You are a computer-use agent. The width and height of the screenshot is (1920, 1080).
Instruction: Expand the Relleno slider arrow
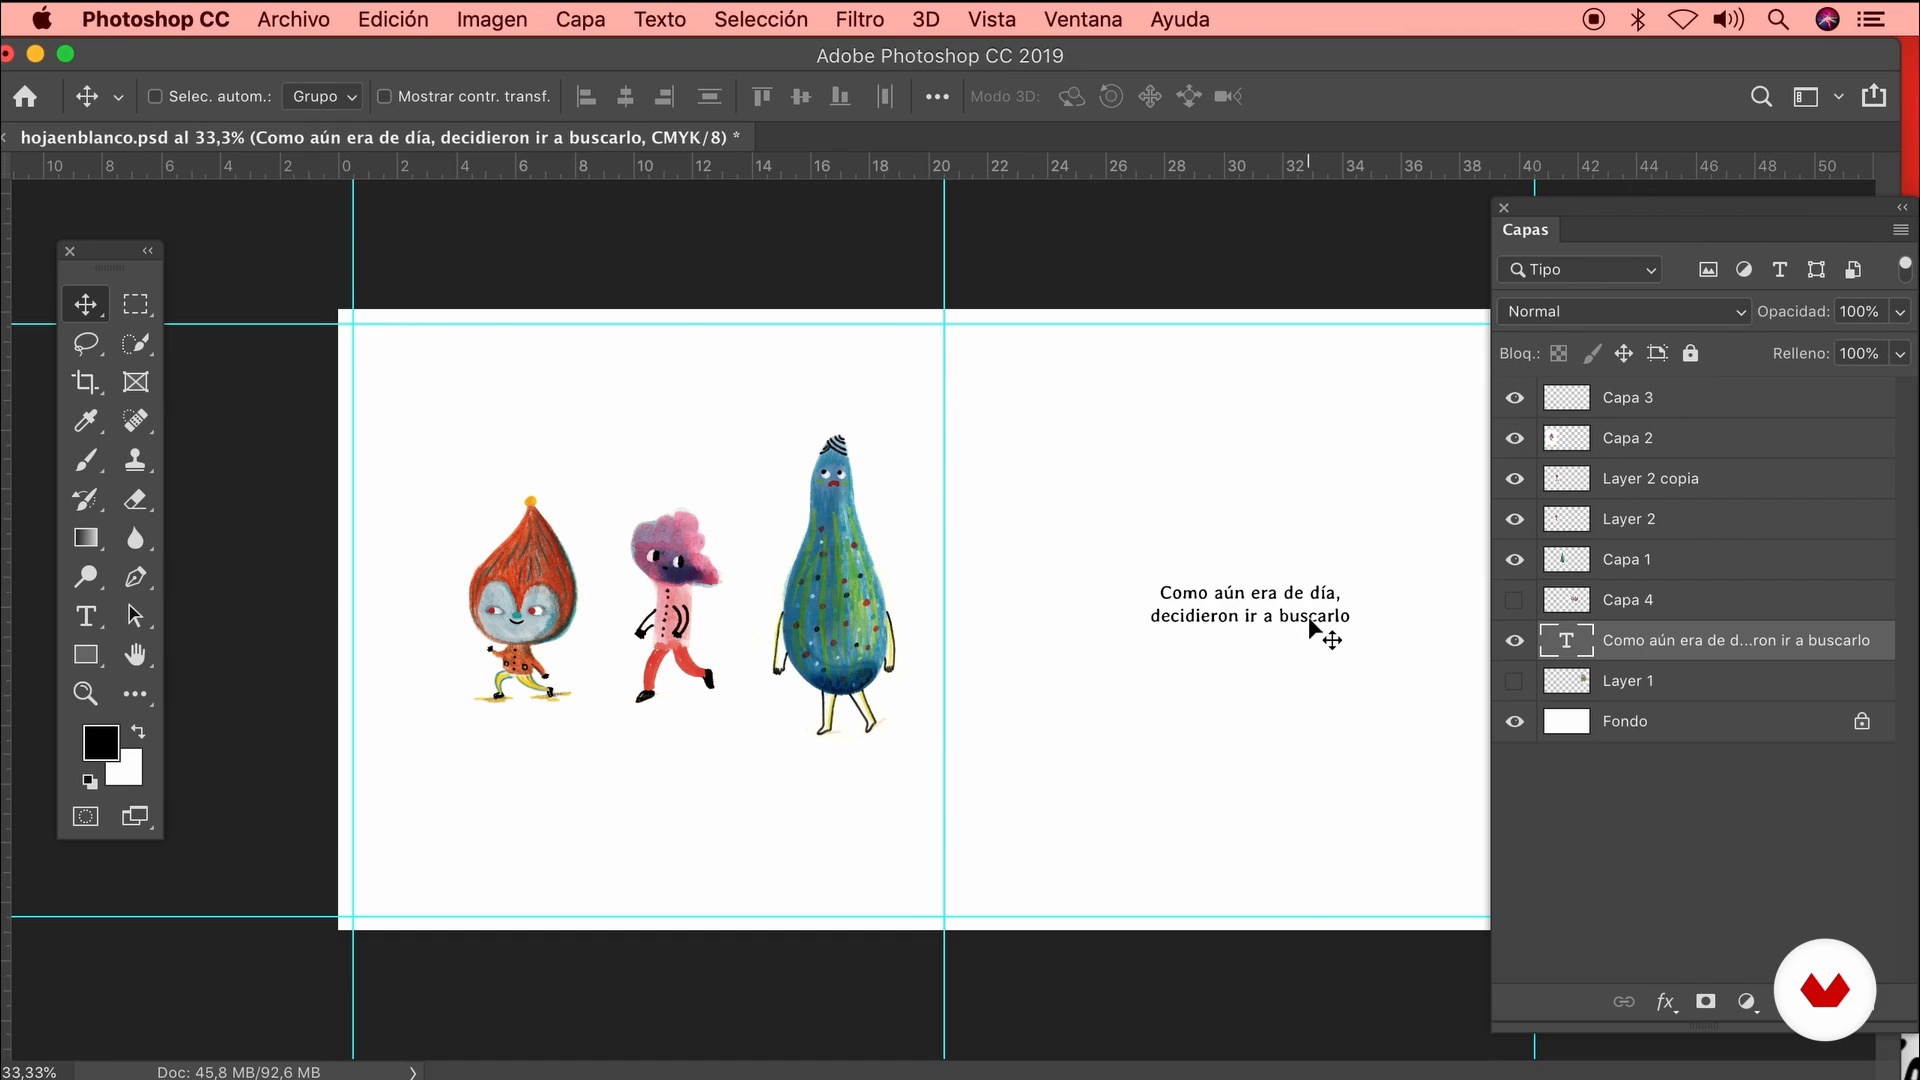pos(1900,353)
